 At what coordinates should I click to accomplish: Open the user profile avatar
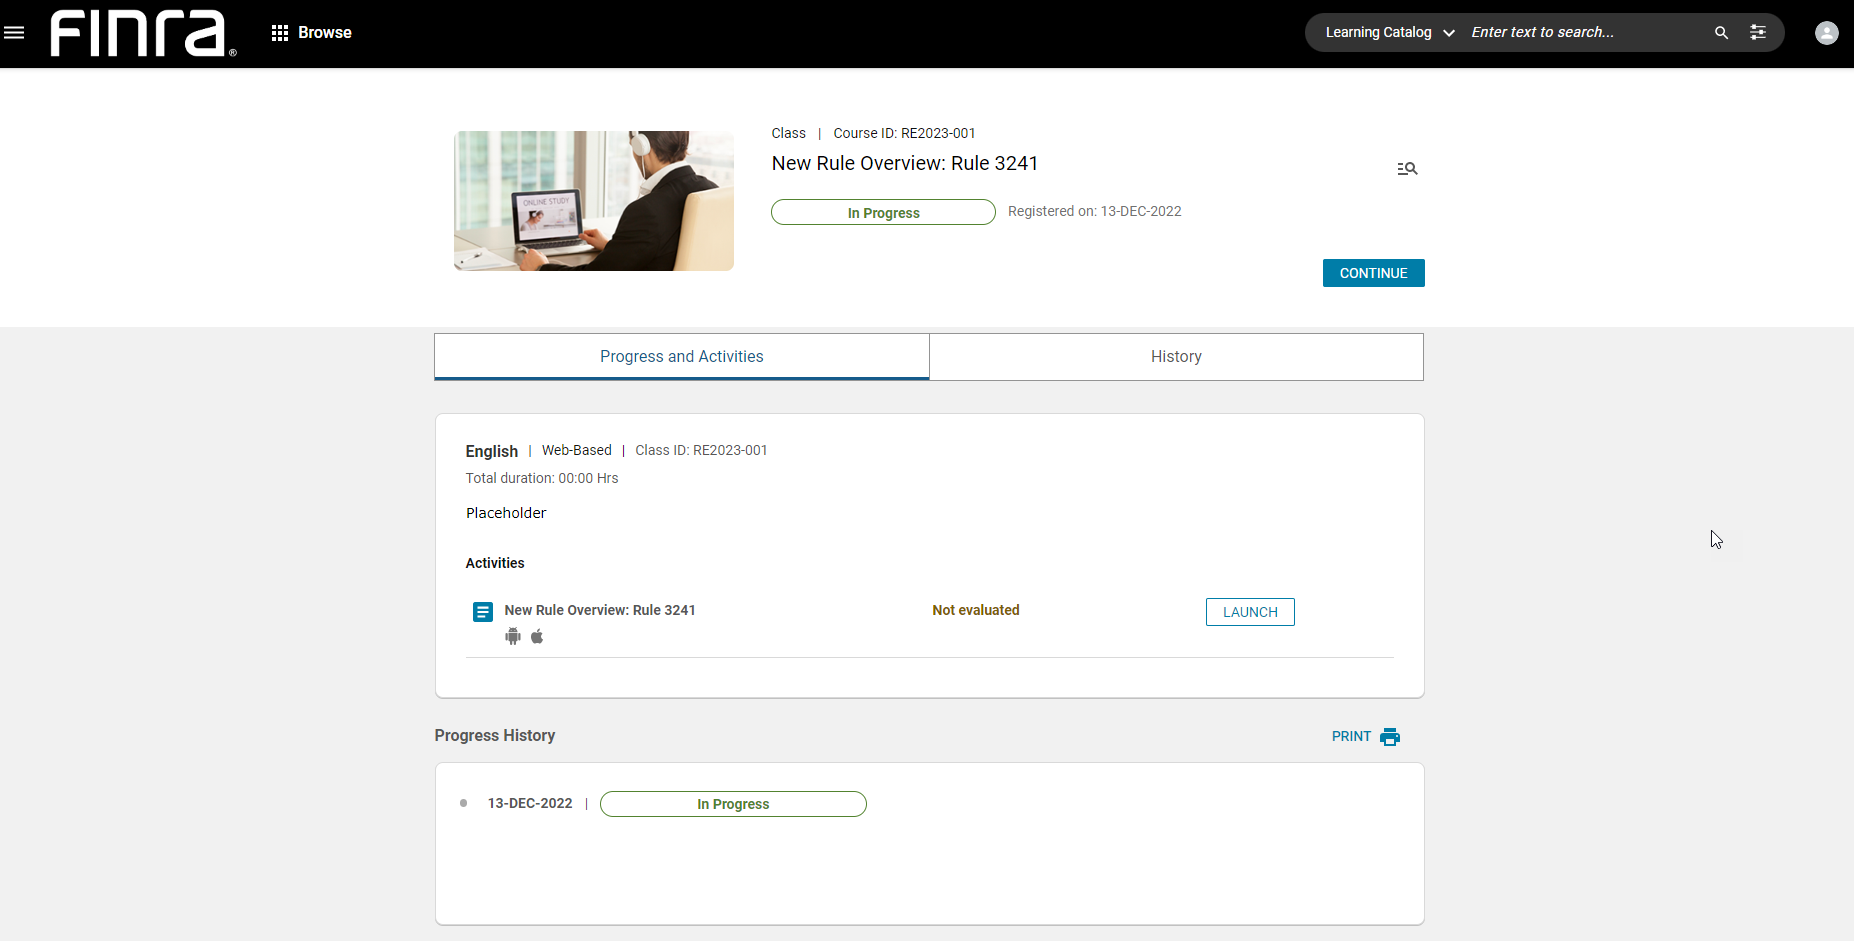1826,33
